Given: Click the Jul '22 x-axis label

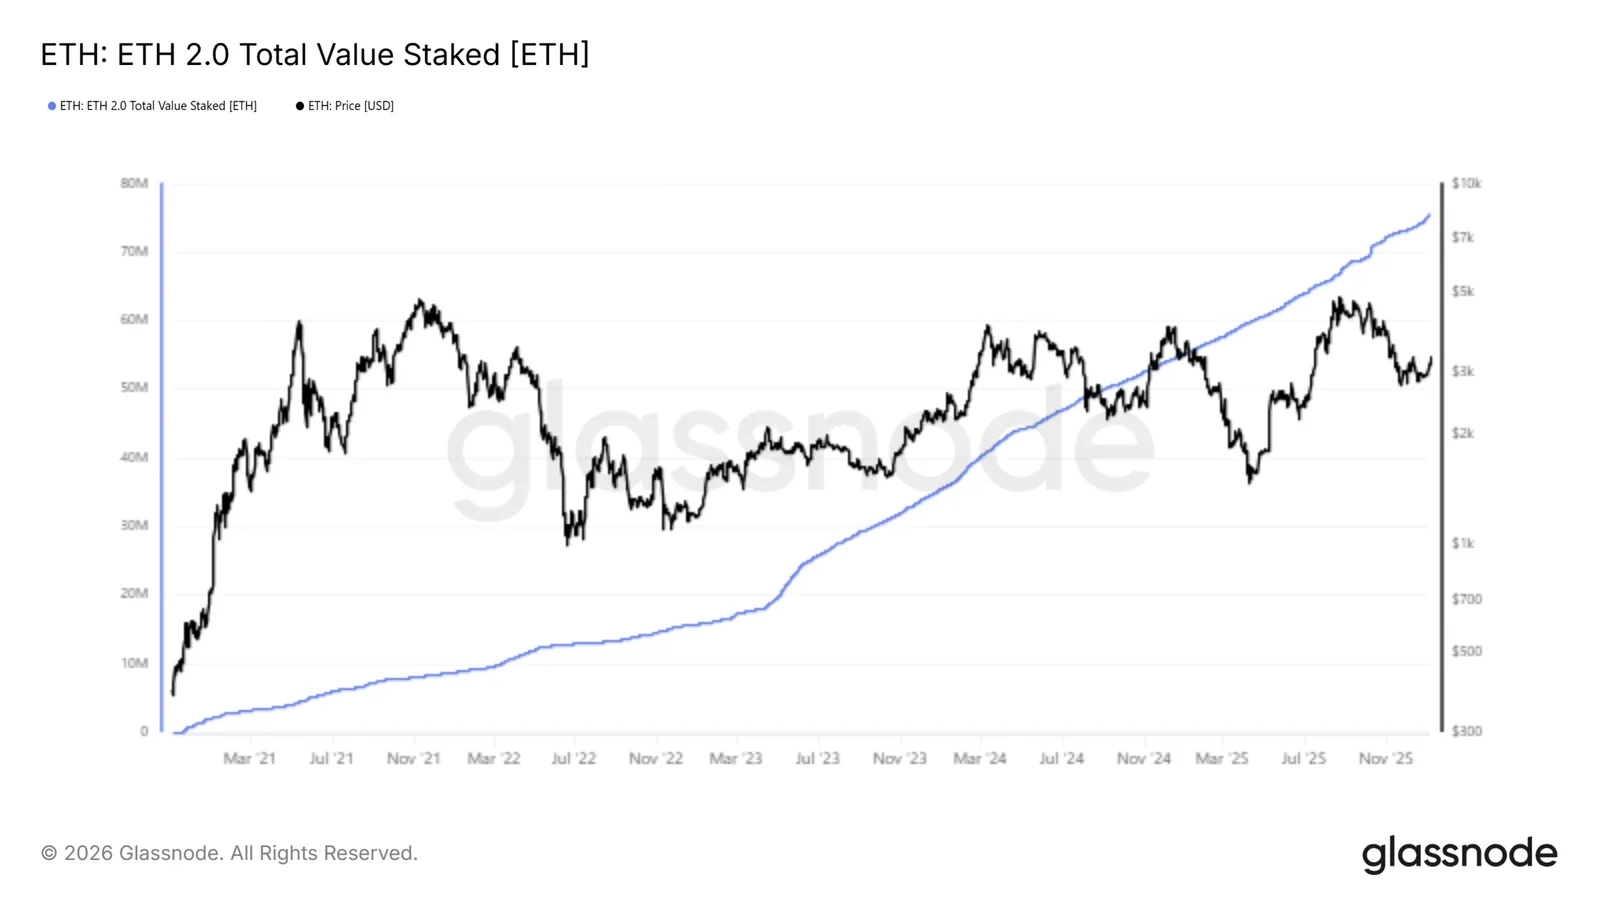Looking at the screenshot, I should (x=574, y=759).
